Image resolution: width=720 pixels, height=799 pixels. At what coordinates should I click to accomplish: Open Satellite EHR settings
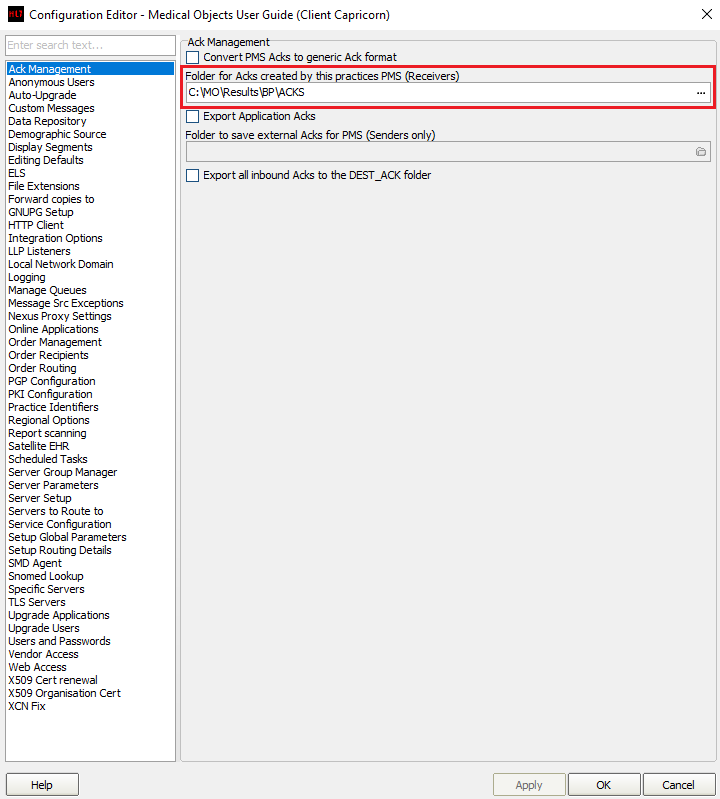click(x=39, y=446)
